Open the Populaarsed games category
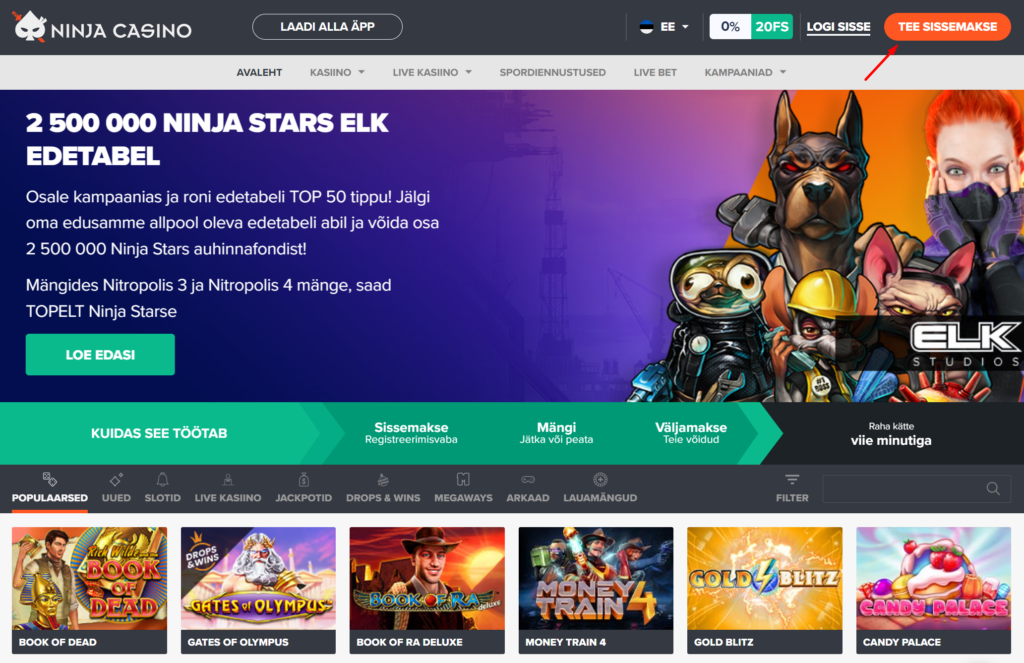Image resolution: width=1024 pixels, height=663 pixels. (x=50, y=488)
